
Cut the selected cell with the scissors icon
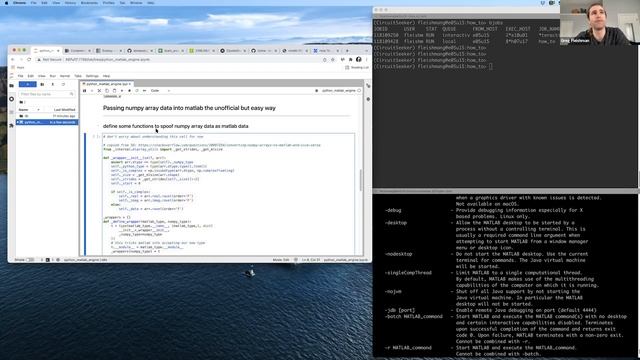99,91
